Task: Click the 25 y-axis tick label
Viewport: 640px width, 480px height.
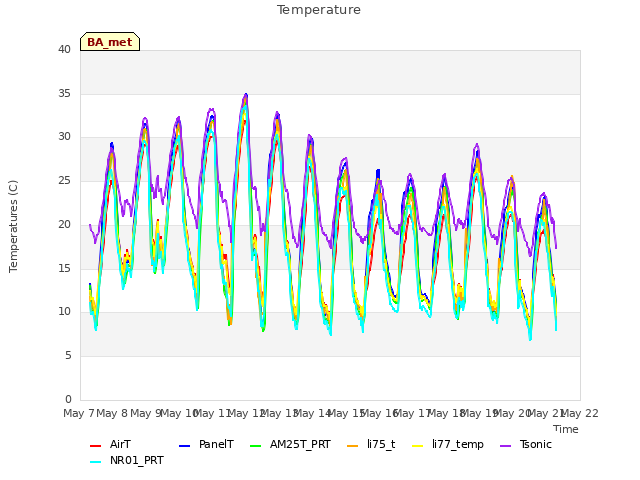Action: [x=64, y=180]
